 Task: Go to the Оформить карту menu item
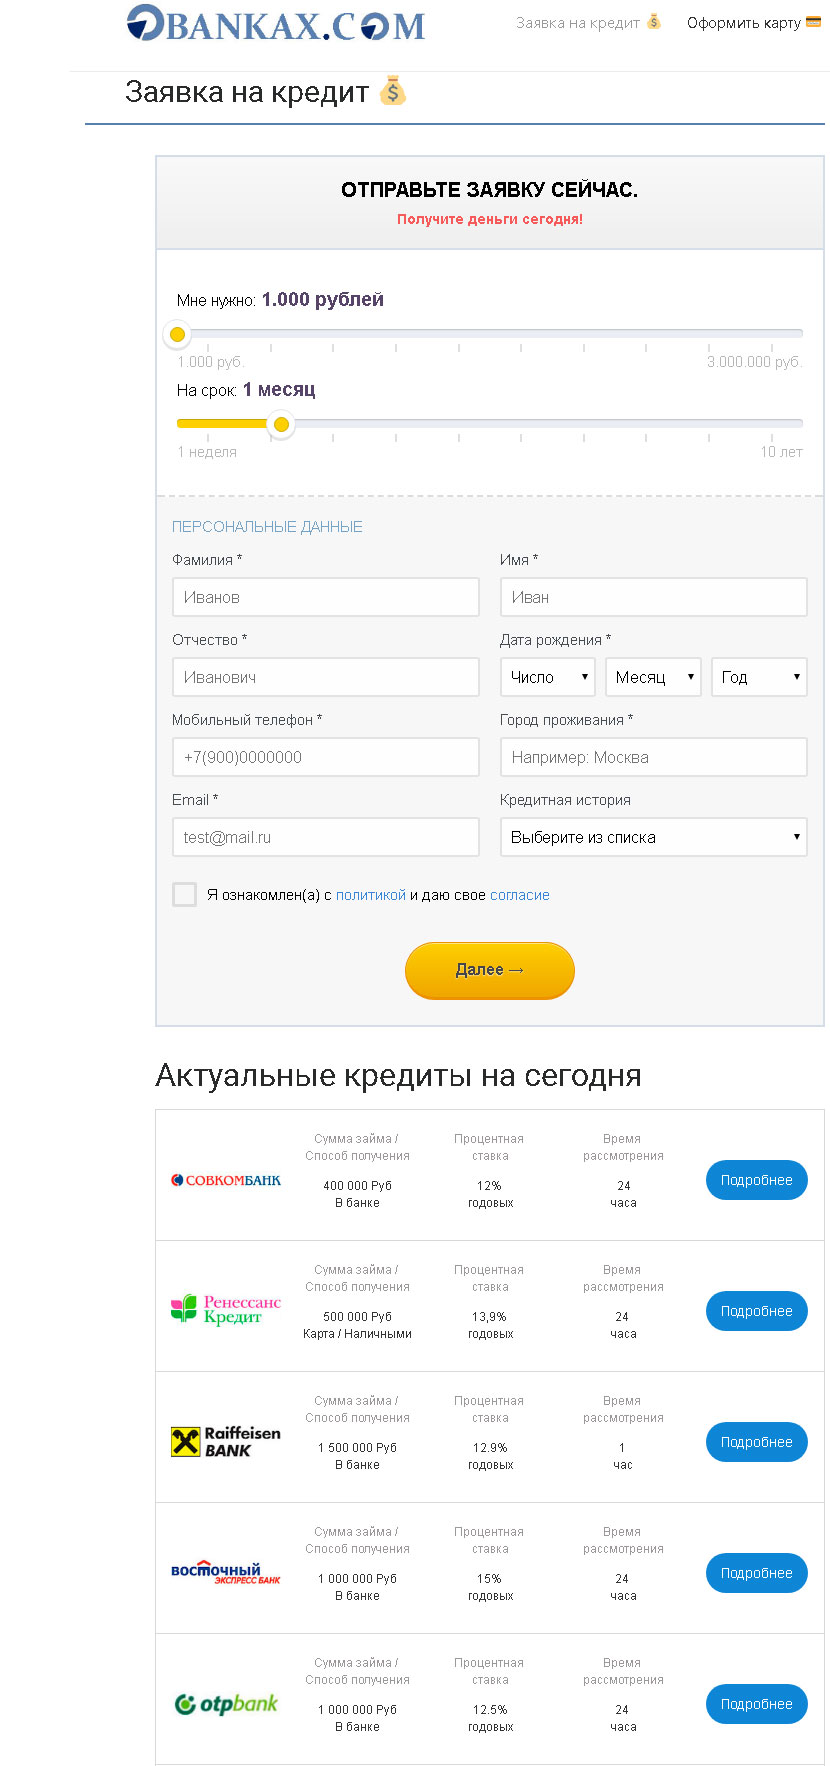(x=744, y=22)
